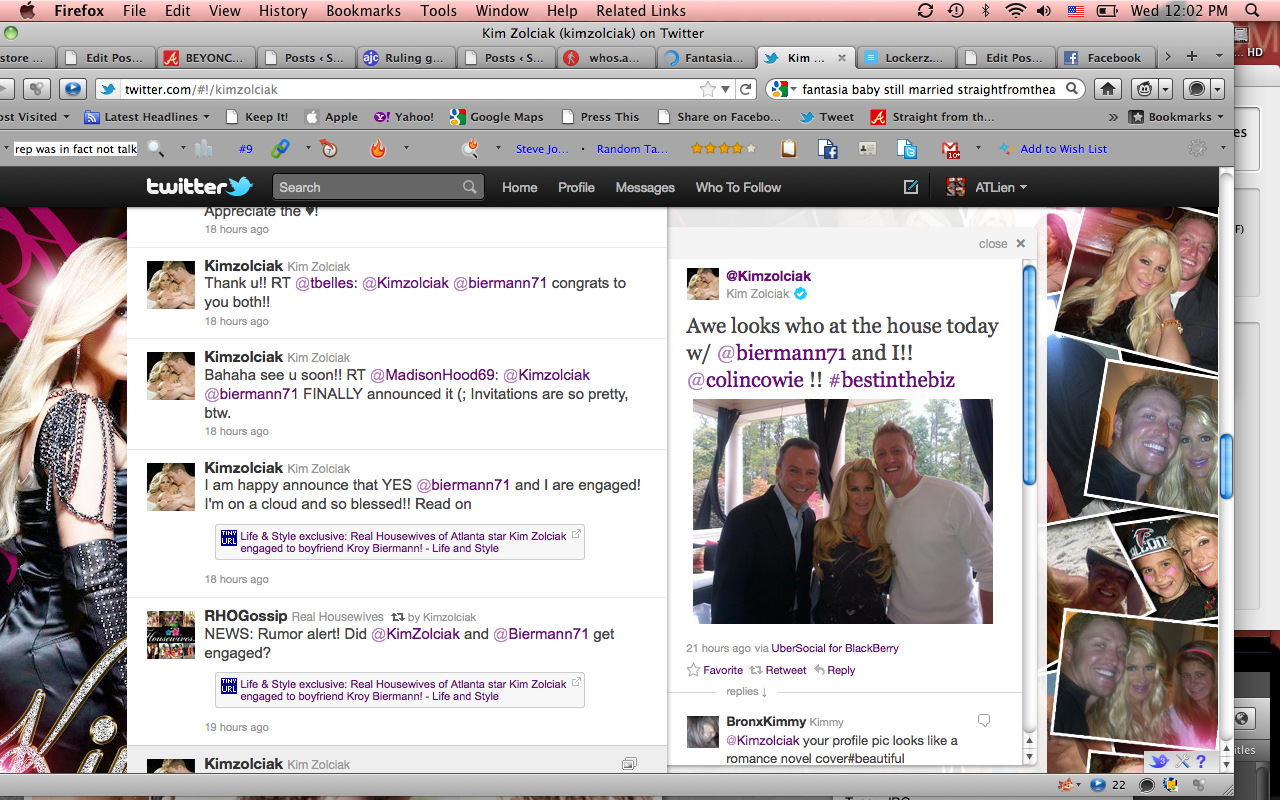Click the compose new tweet icon

coord(911,187)
